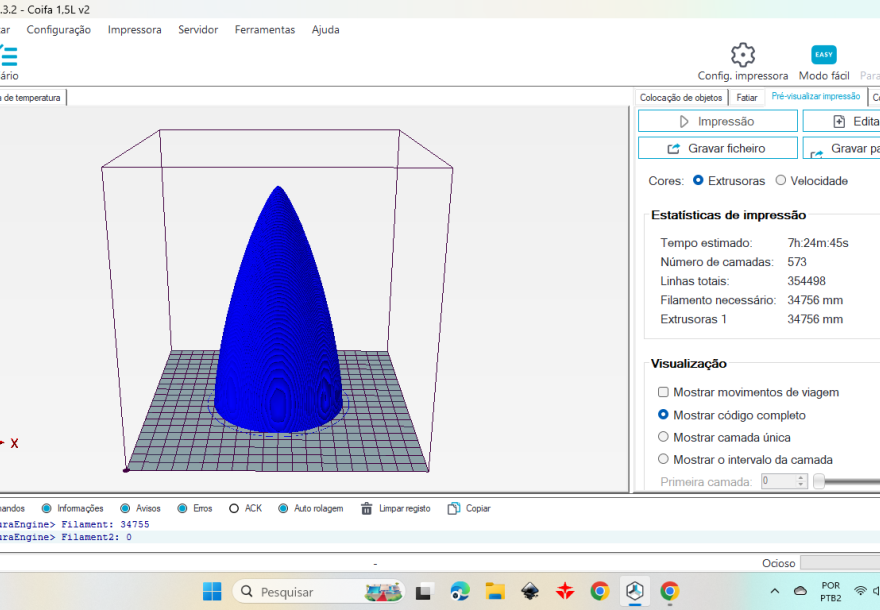The height and width of the screenshot is (610, 880).
Task: Open Inkscape from the taskbar
Action: coord(530,591)
